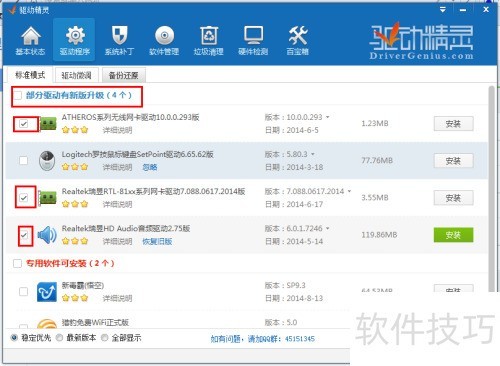Open the title bar dropdown menu icon
500x366 pixels.
click(443, 10)
